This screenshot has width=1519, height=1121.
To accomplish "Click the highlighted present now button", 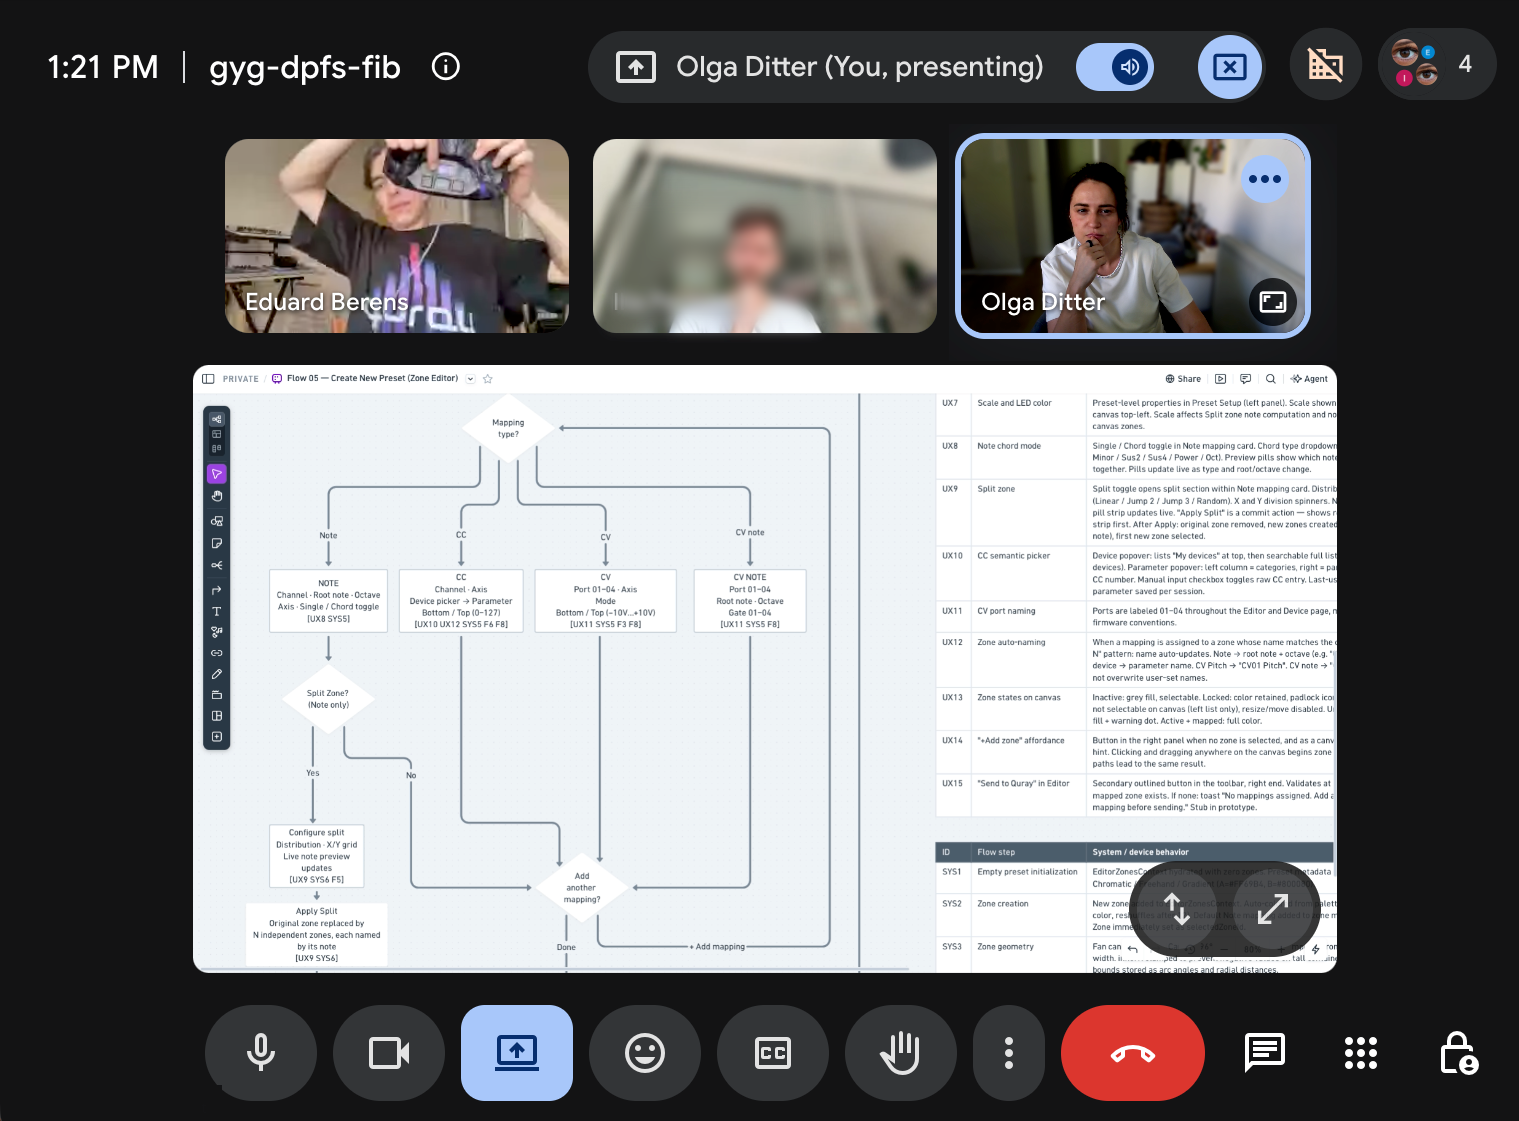I will click(x=516, y=1053).
